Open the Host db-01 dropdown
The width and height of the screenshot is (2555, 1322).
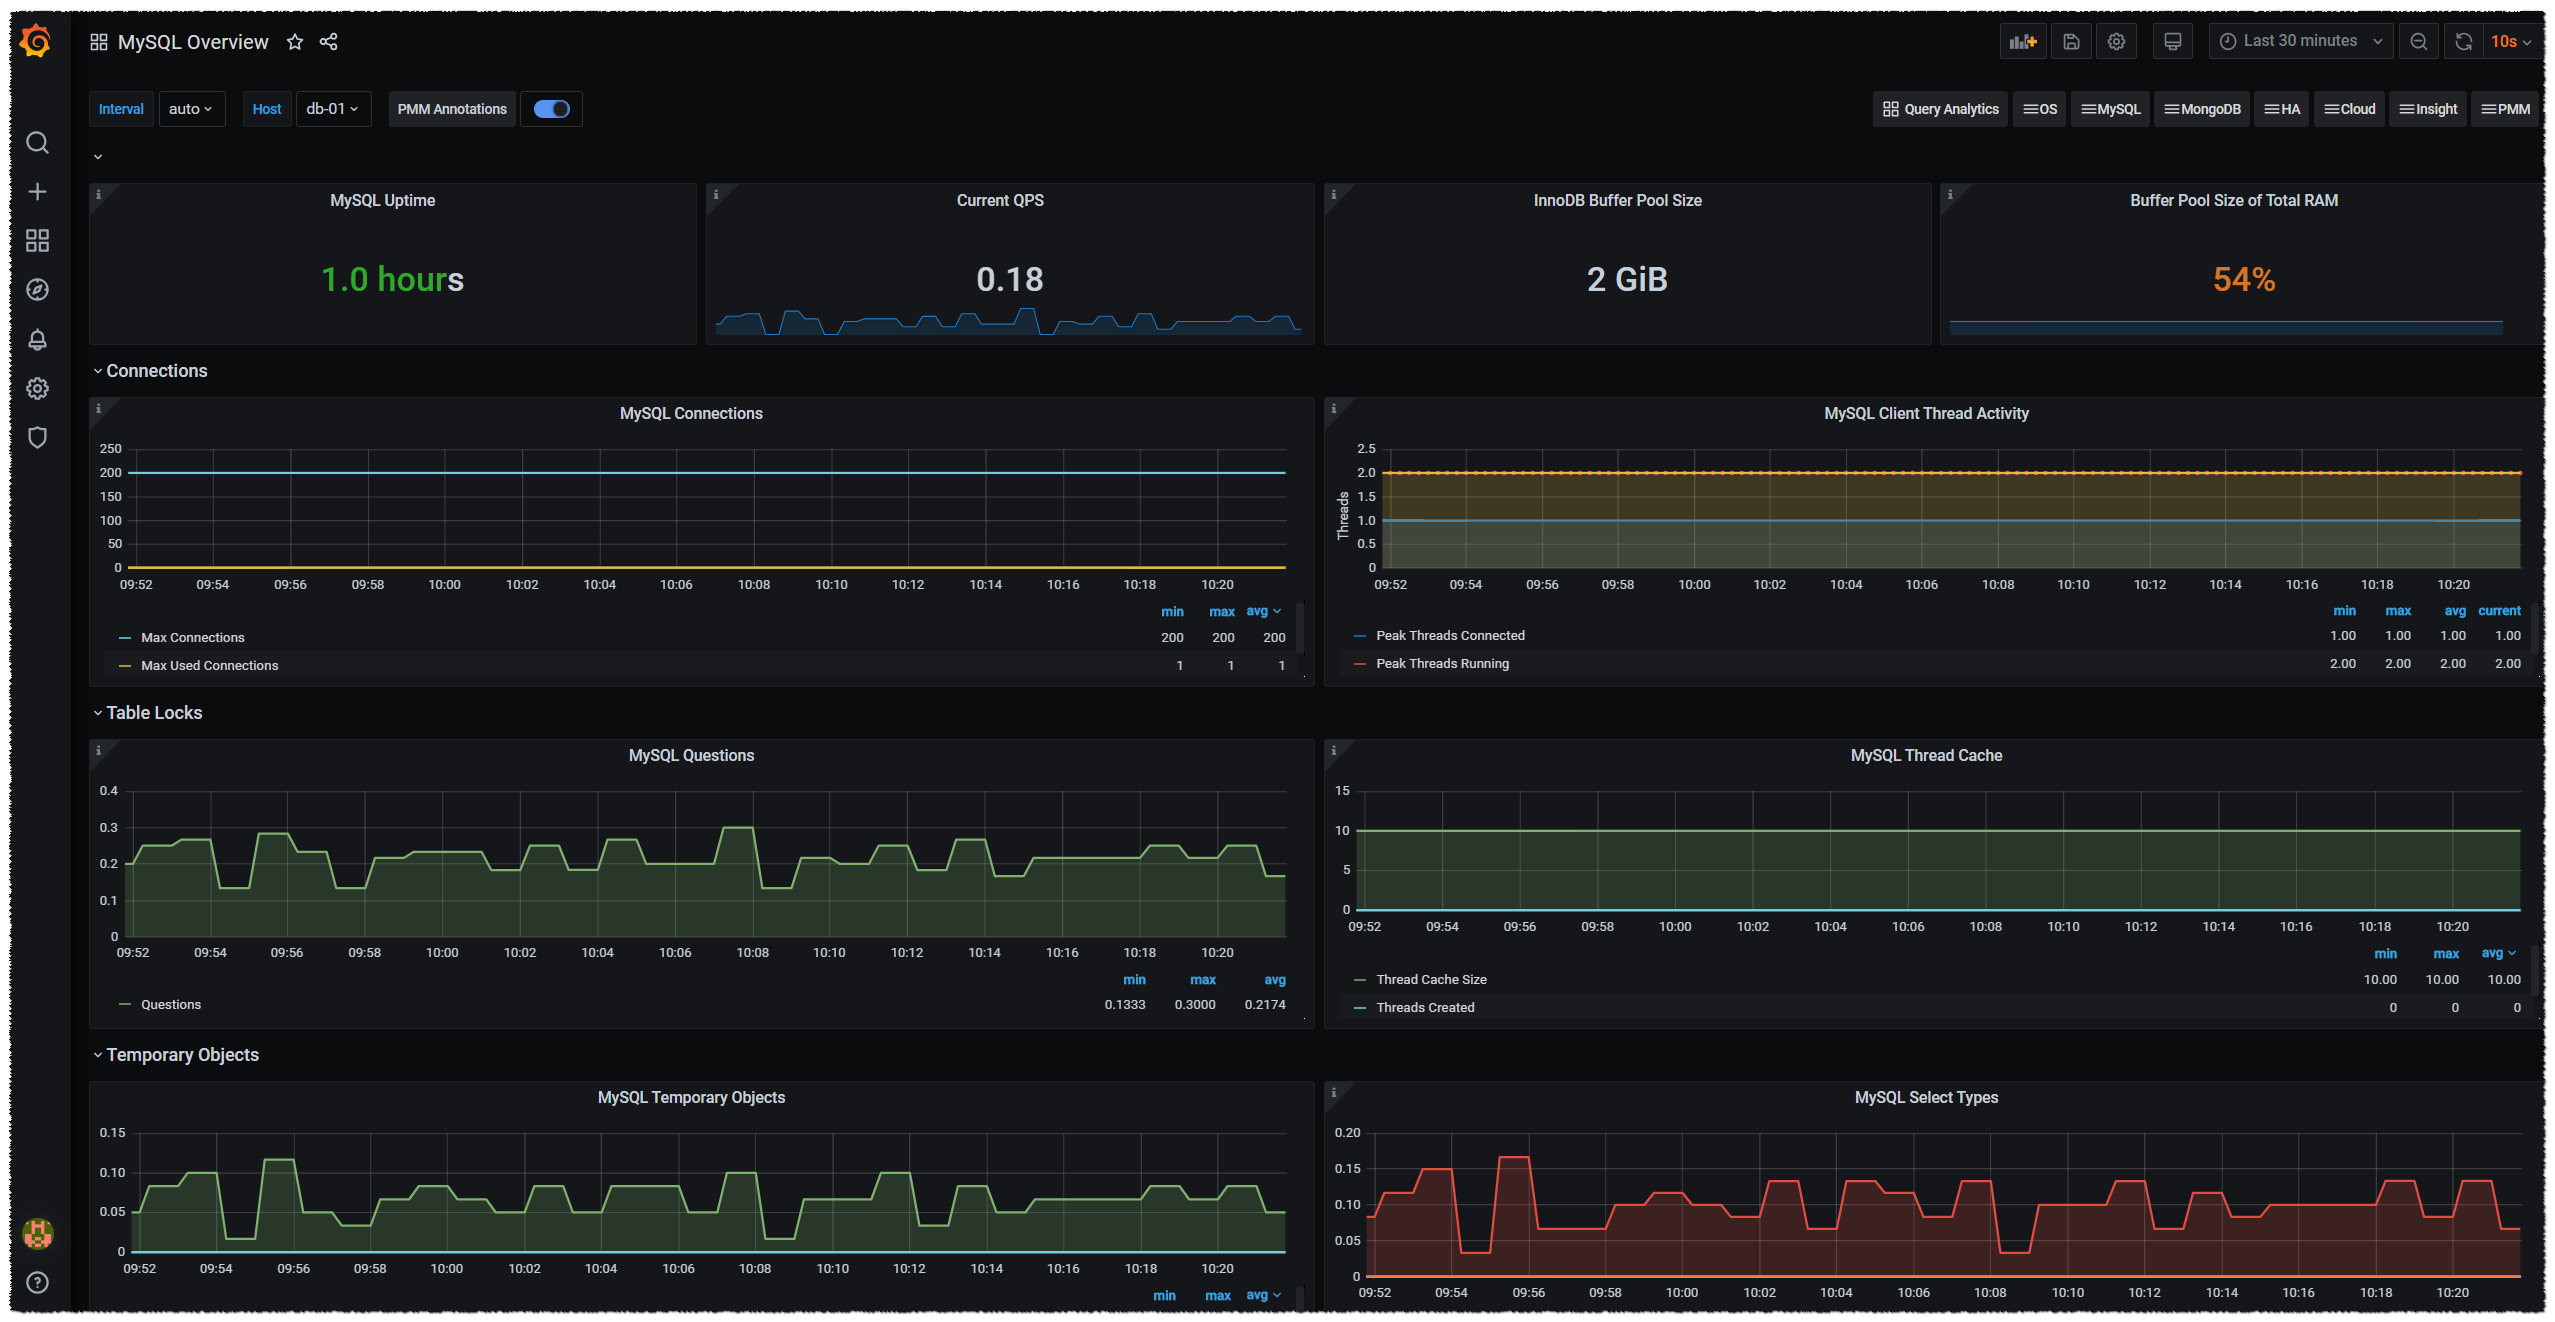pyautogui.click(x=333, y=109)
